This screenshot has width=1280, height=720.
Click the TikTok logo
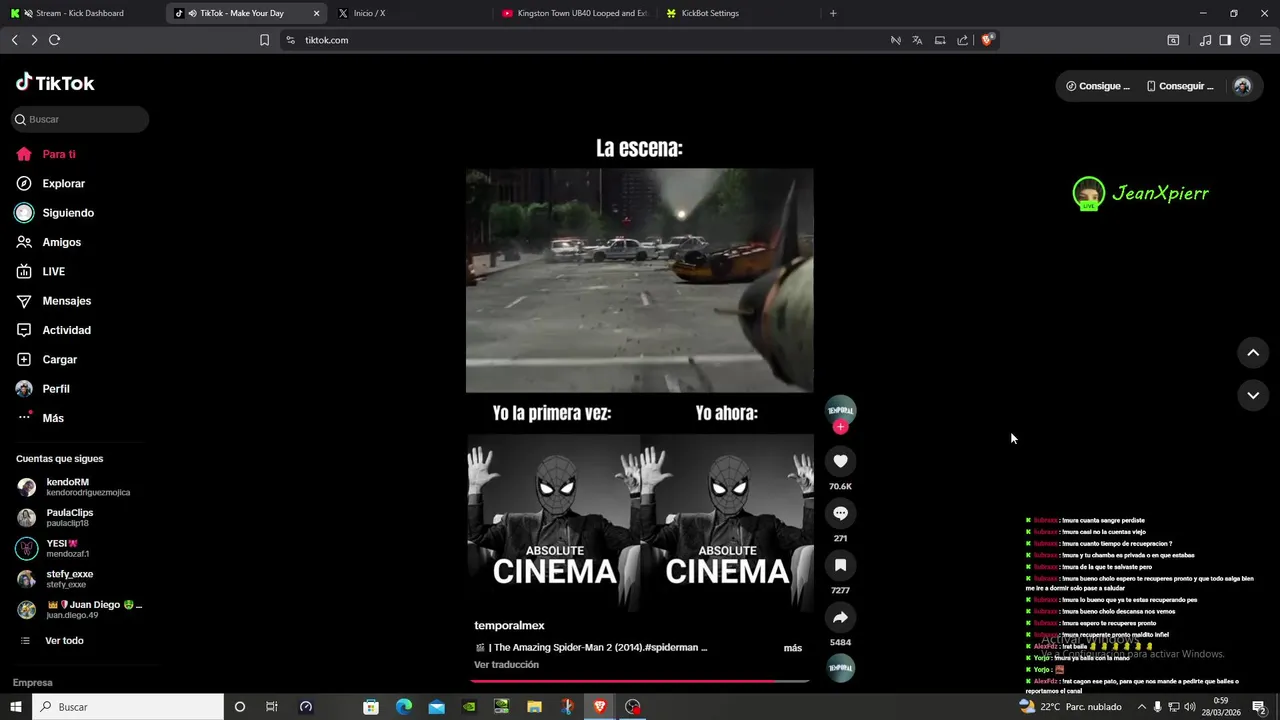[55, 83]
